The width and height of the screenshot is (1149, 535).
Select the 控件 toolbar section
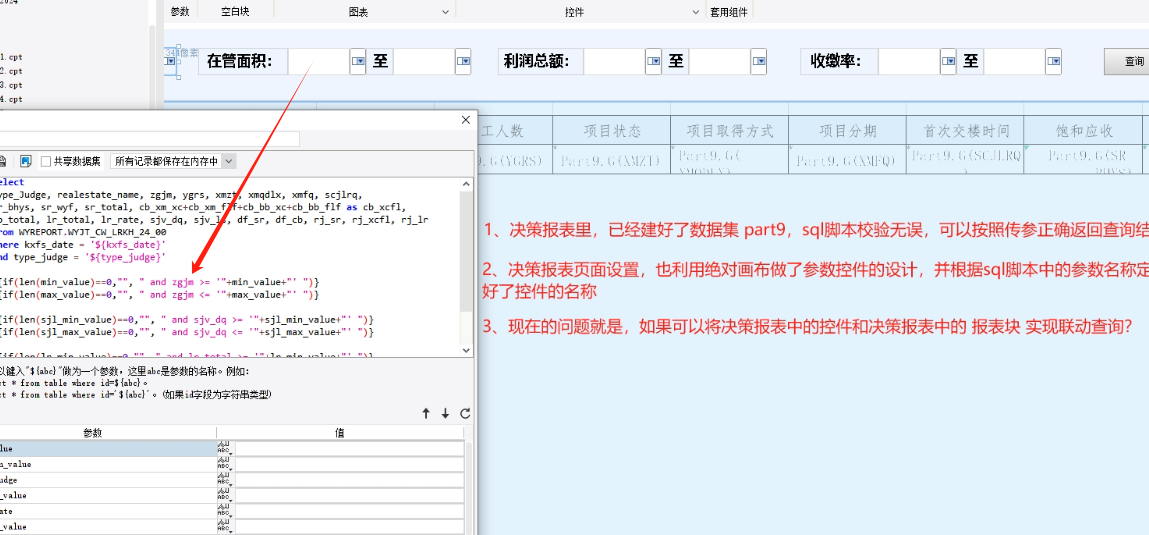pyautogui.click(x=574, y=12)
